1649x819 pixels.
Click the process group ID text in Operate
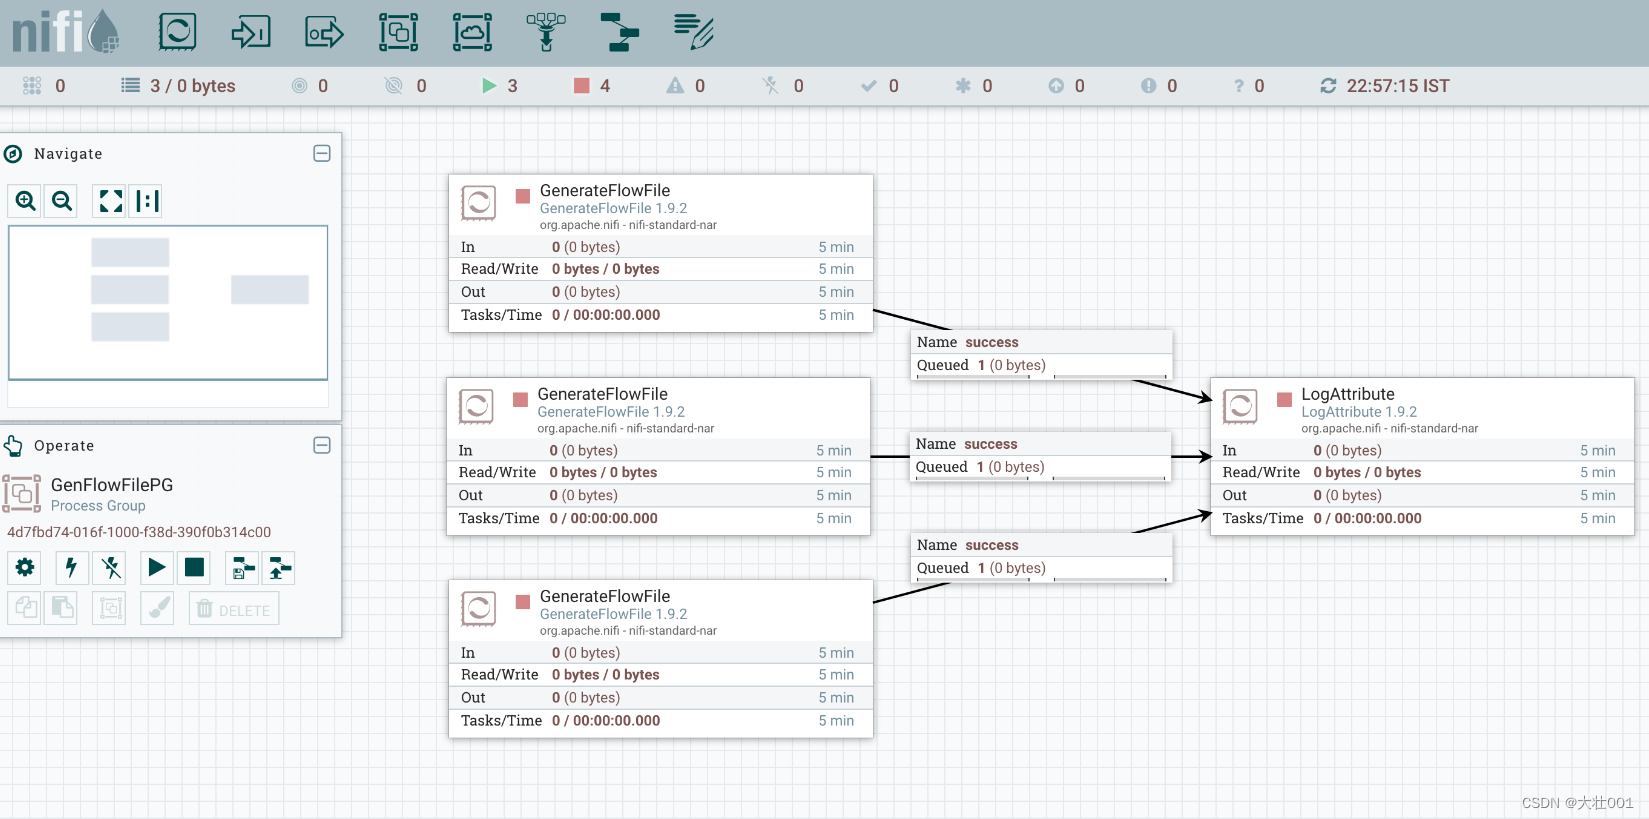(x=139, y=532)
